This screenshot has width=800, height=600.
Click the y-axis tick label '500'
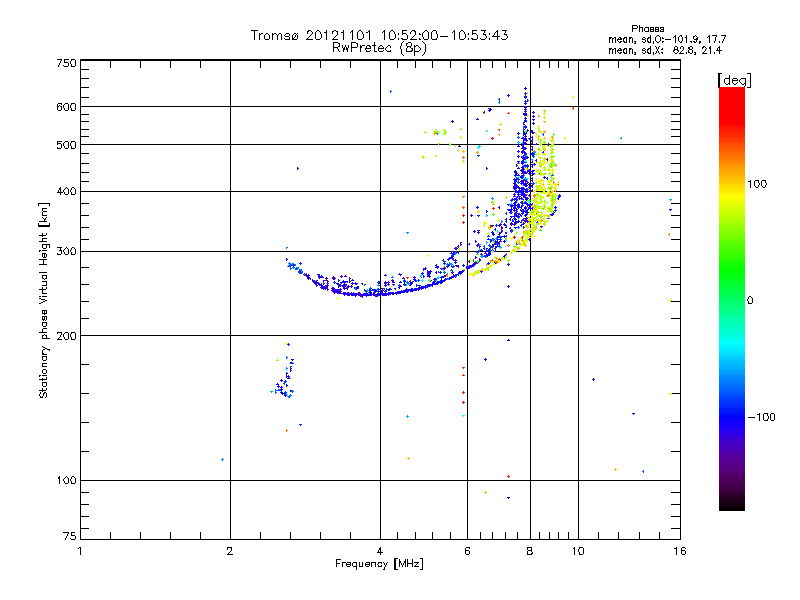point(66,145)
